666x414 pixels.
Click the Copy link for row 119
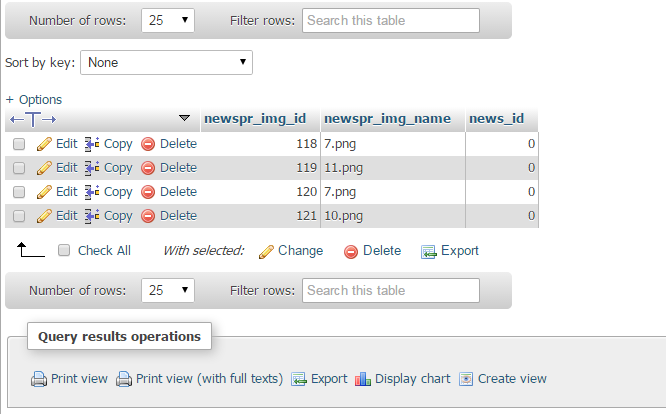click(118, 168)
